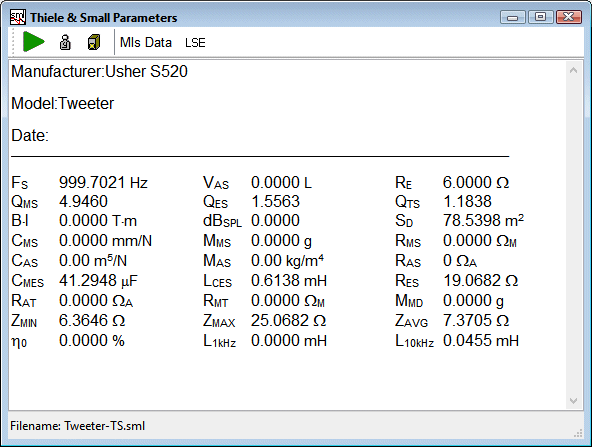Click the Zmax value 25.0682 Ω

click(x=288, y=321)
